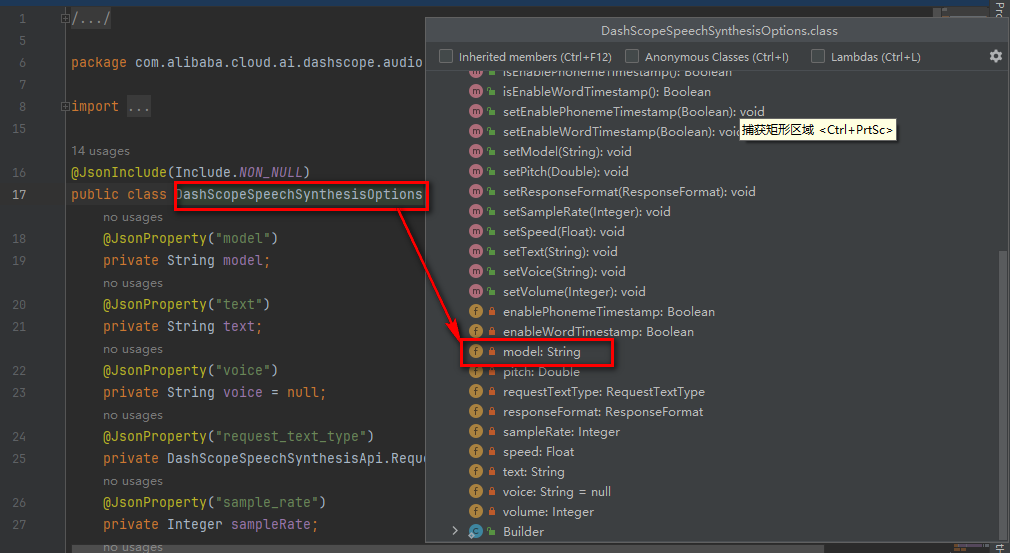Check the Lambdas option
The width and height of the screenshot is (1010, 553).
click(817, 57)
